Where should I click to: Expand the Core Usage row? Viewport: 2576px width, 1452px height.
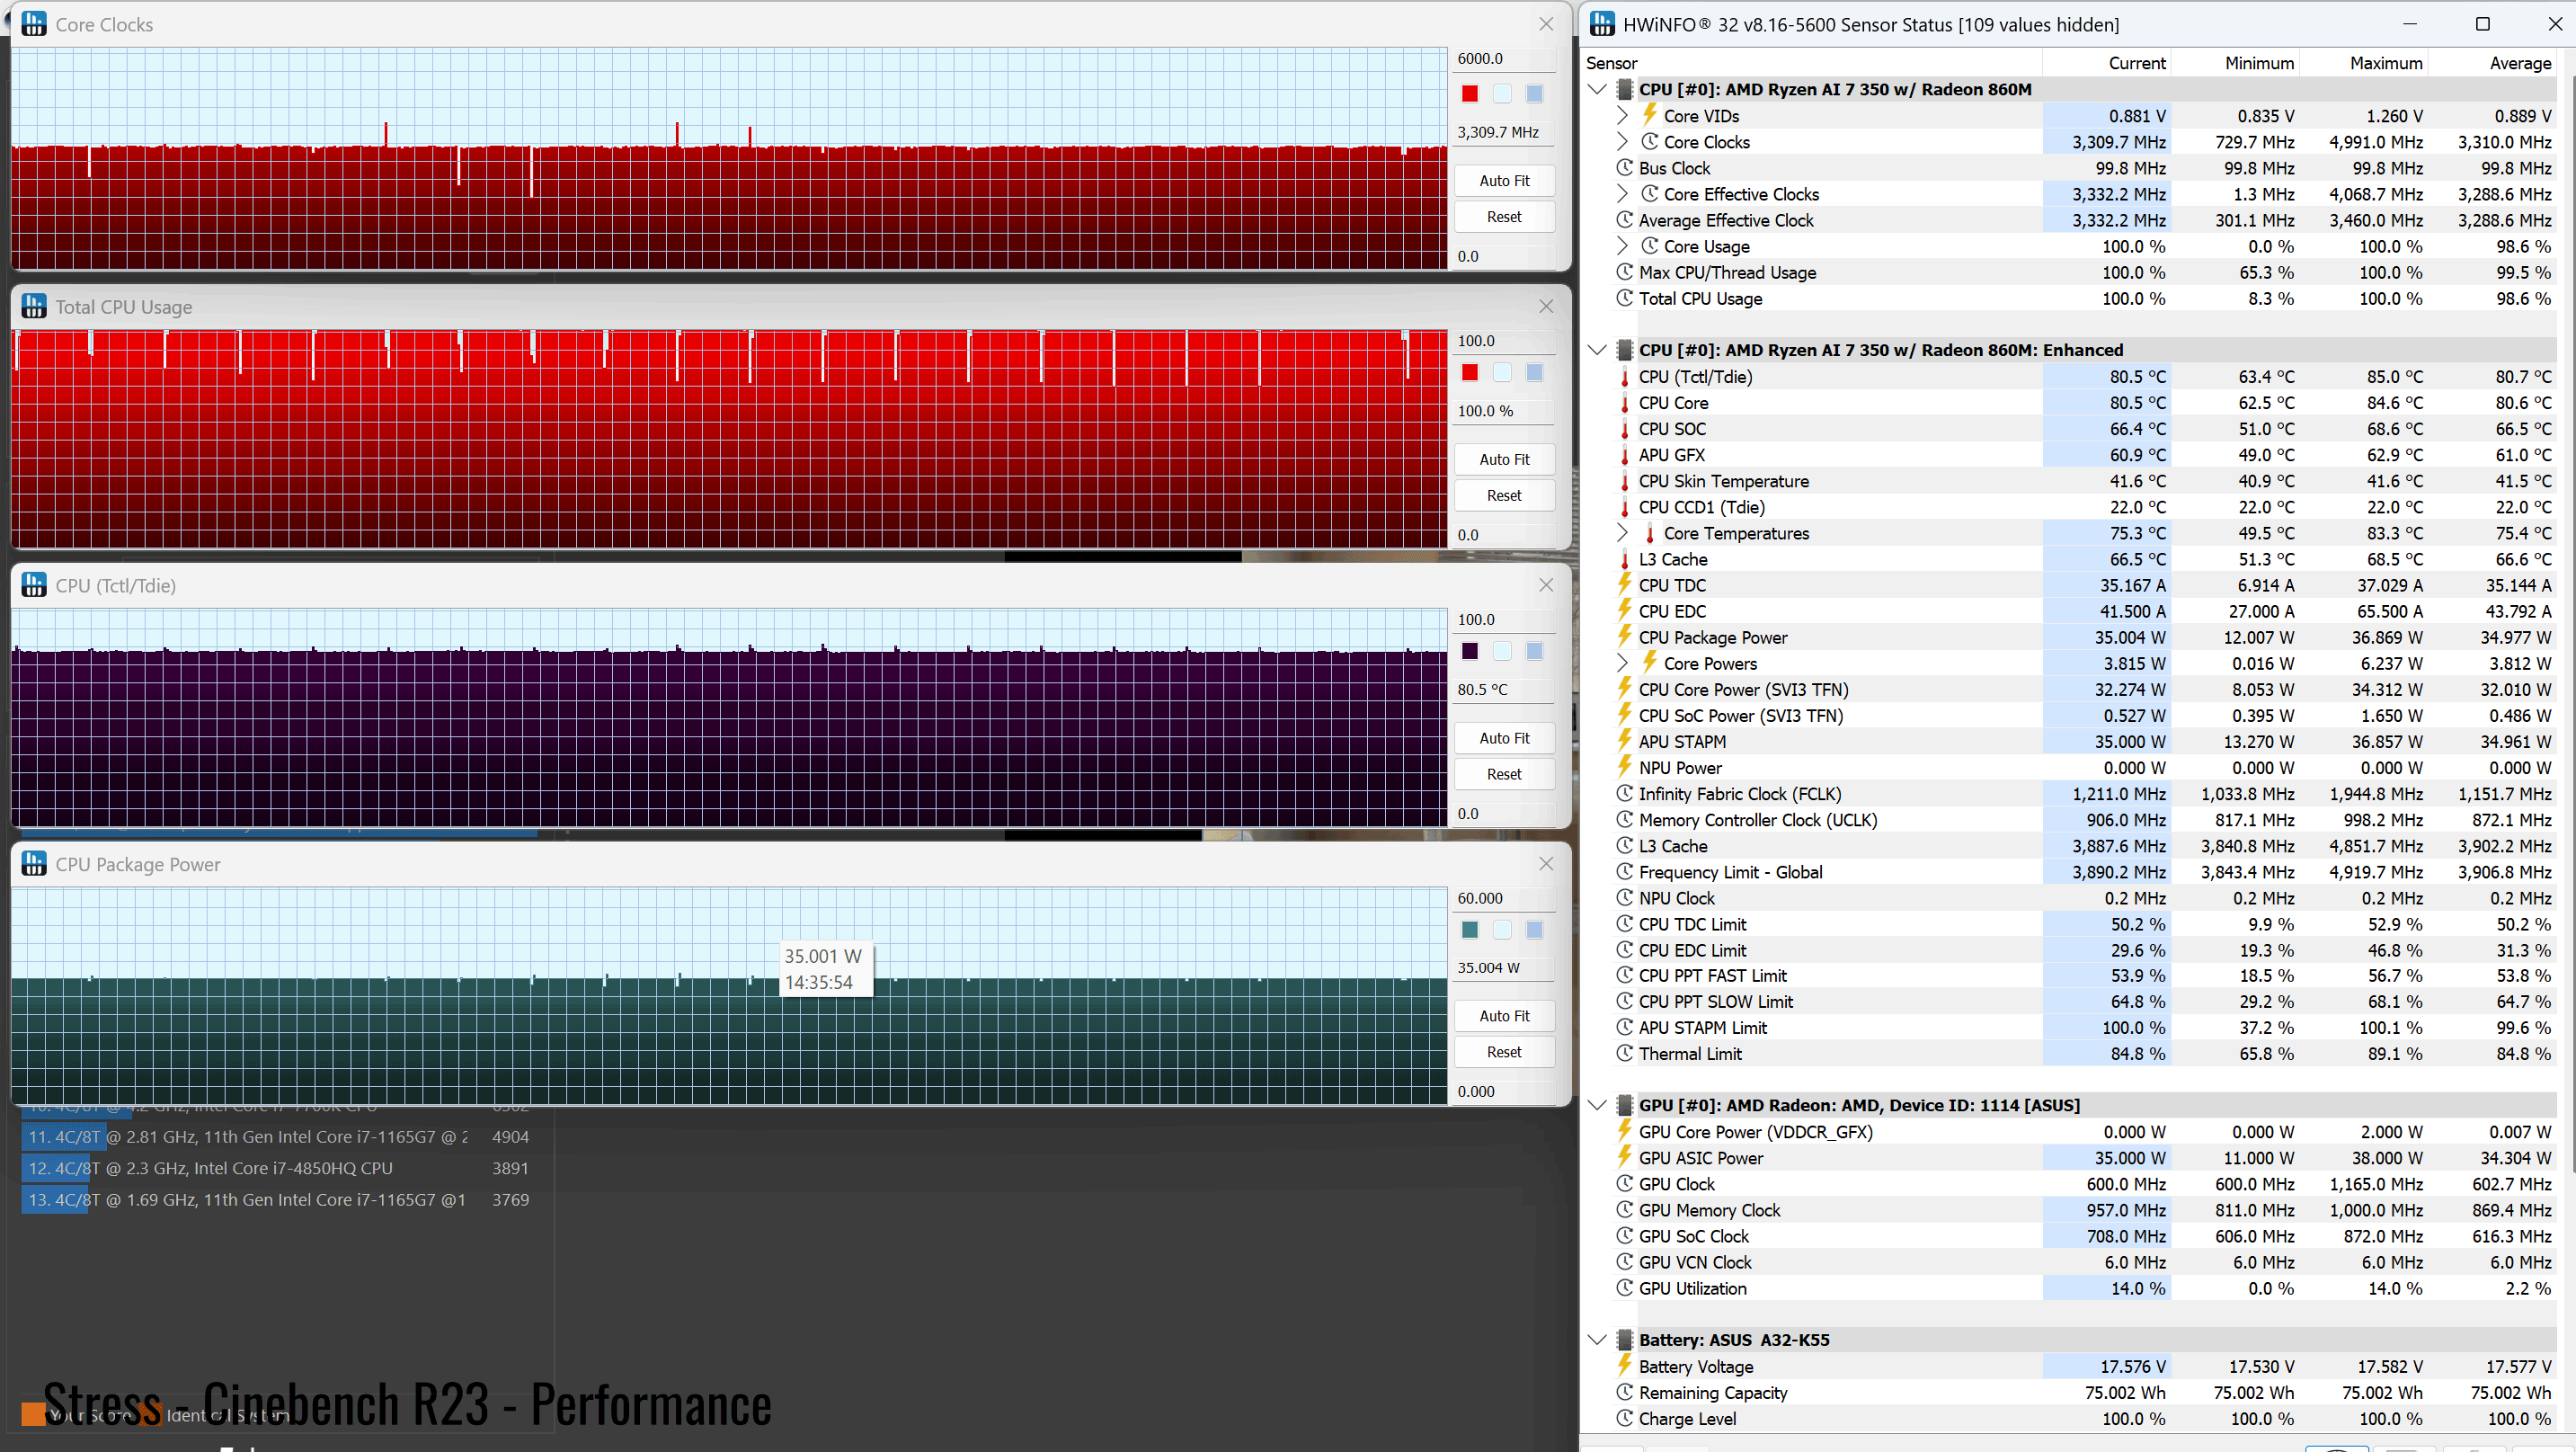1622,246
